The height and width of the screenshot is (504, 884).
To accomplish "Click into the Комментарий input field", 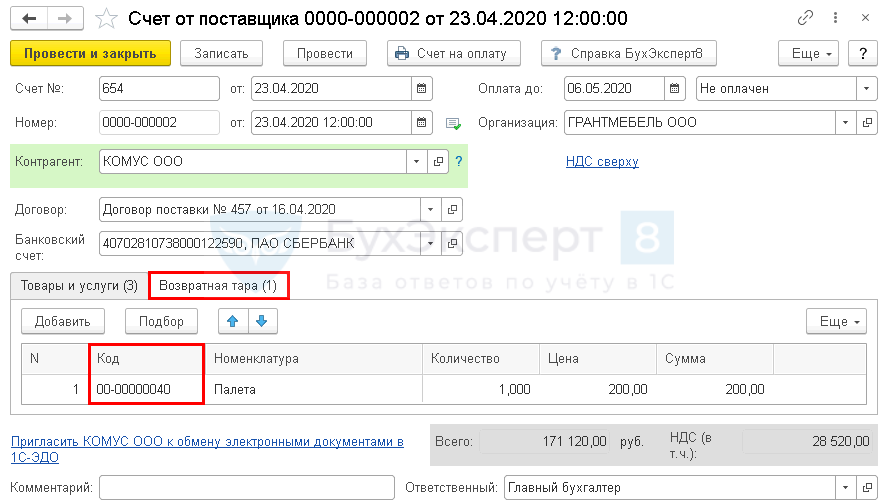I will pos(248,487).
